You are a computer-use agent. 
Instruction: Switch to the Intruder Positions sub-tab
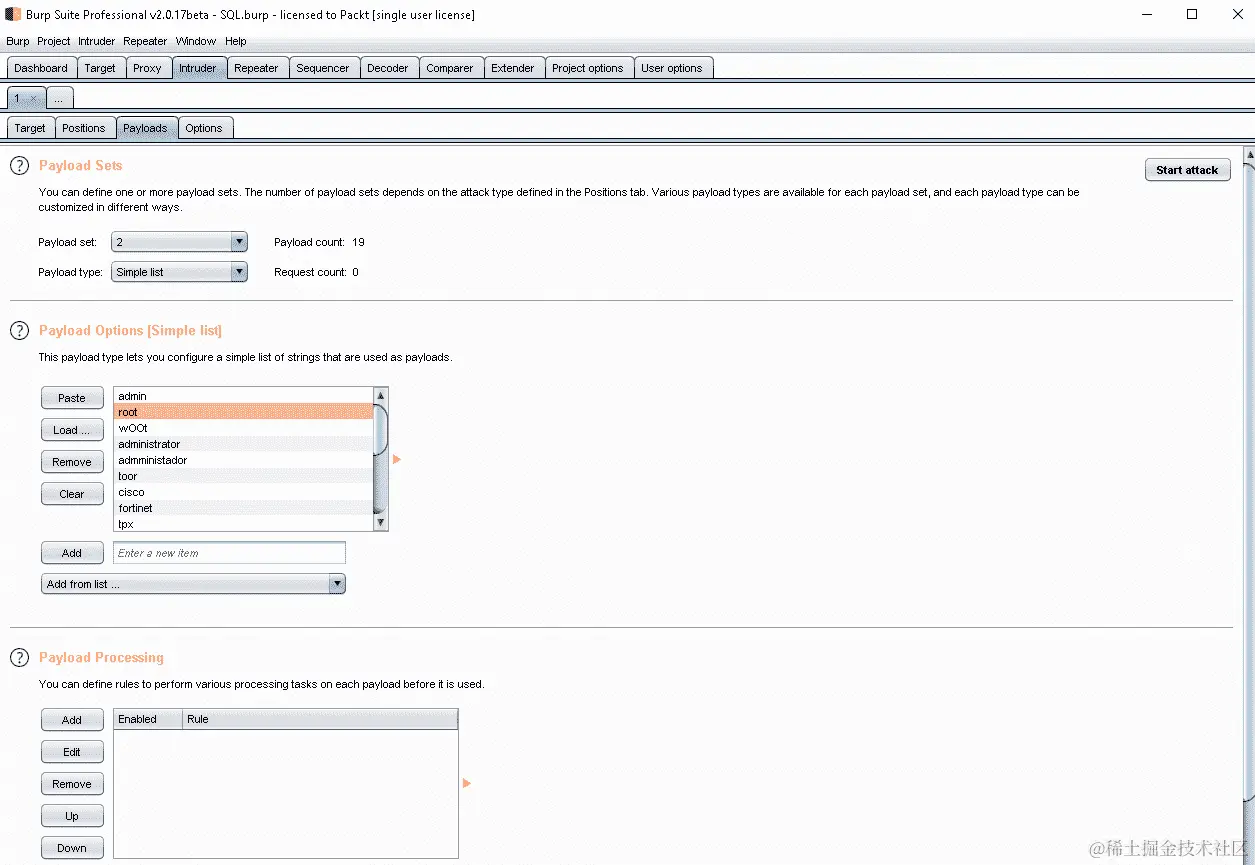pyautogui.click(x=83, y=128)
